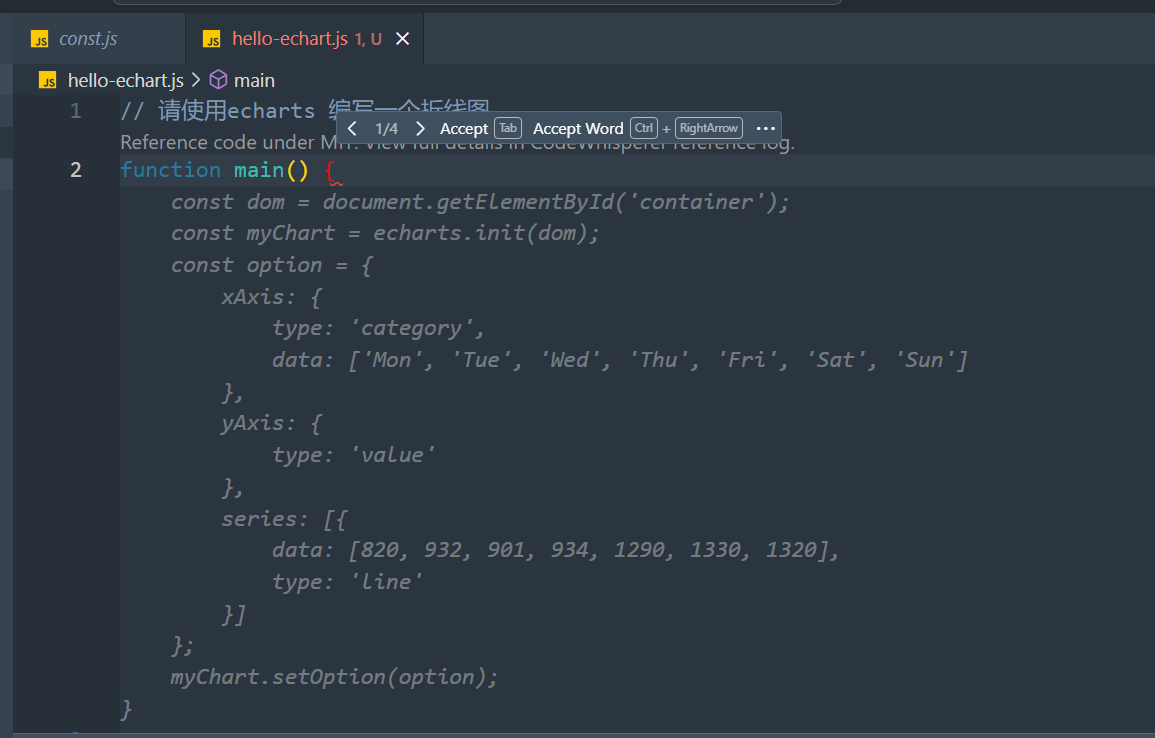Screen dimensions: 1155x738
Task: Click the JS file icon on const.js tab
Action: click(40, 39)
